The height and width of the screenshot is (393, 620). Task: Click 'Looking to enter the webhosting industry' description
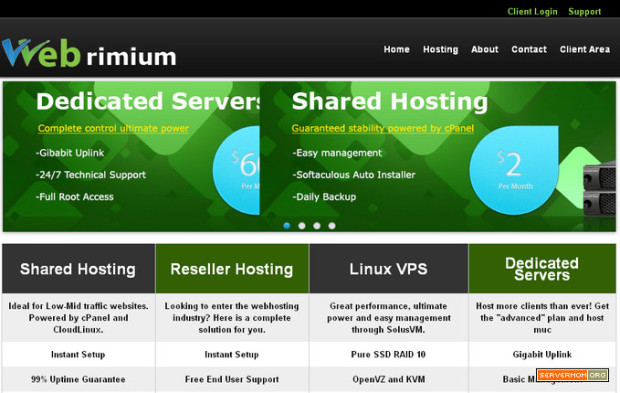[x=232, y=318]
